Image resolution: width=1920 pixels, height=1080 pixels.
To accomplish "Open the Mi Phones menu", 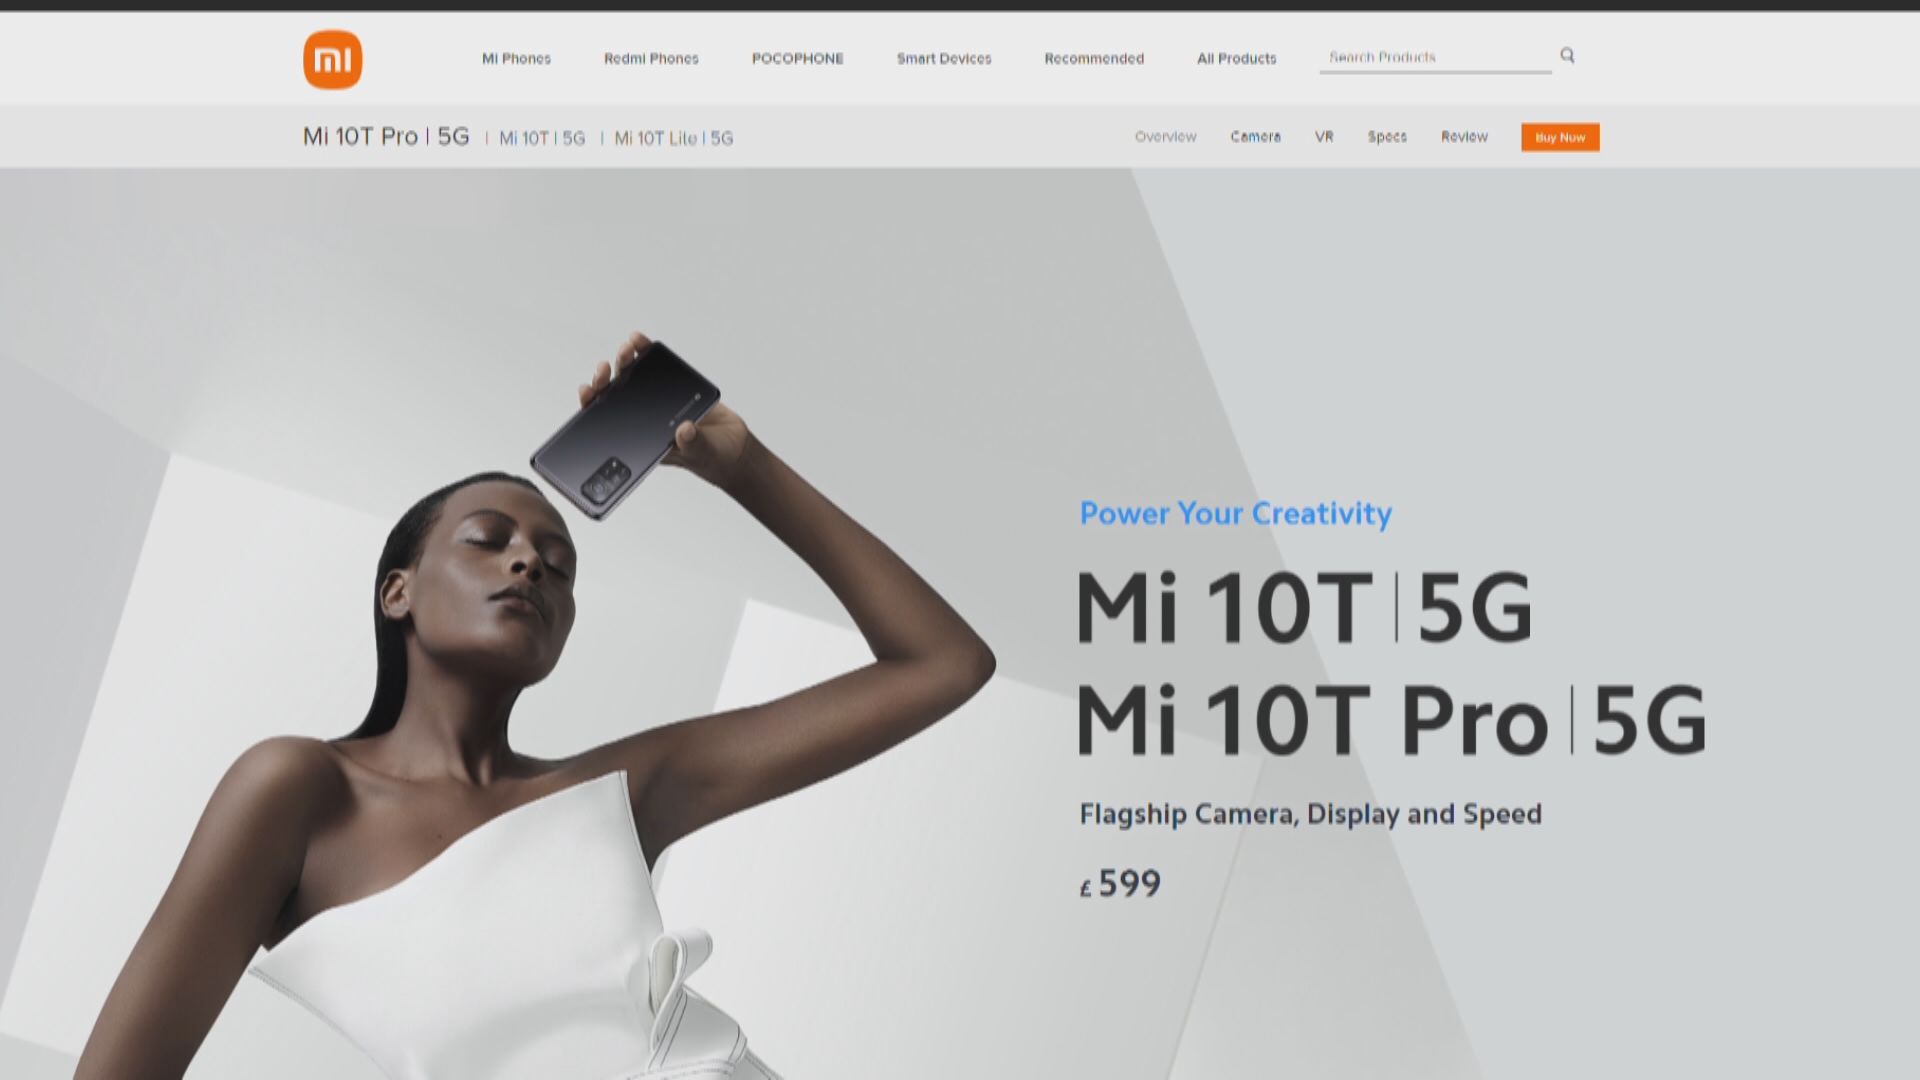I will click(x=516, y=59).
